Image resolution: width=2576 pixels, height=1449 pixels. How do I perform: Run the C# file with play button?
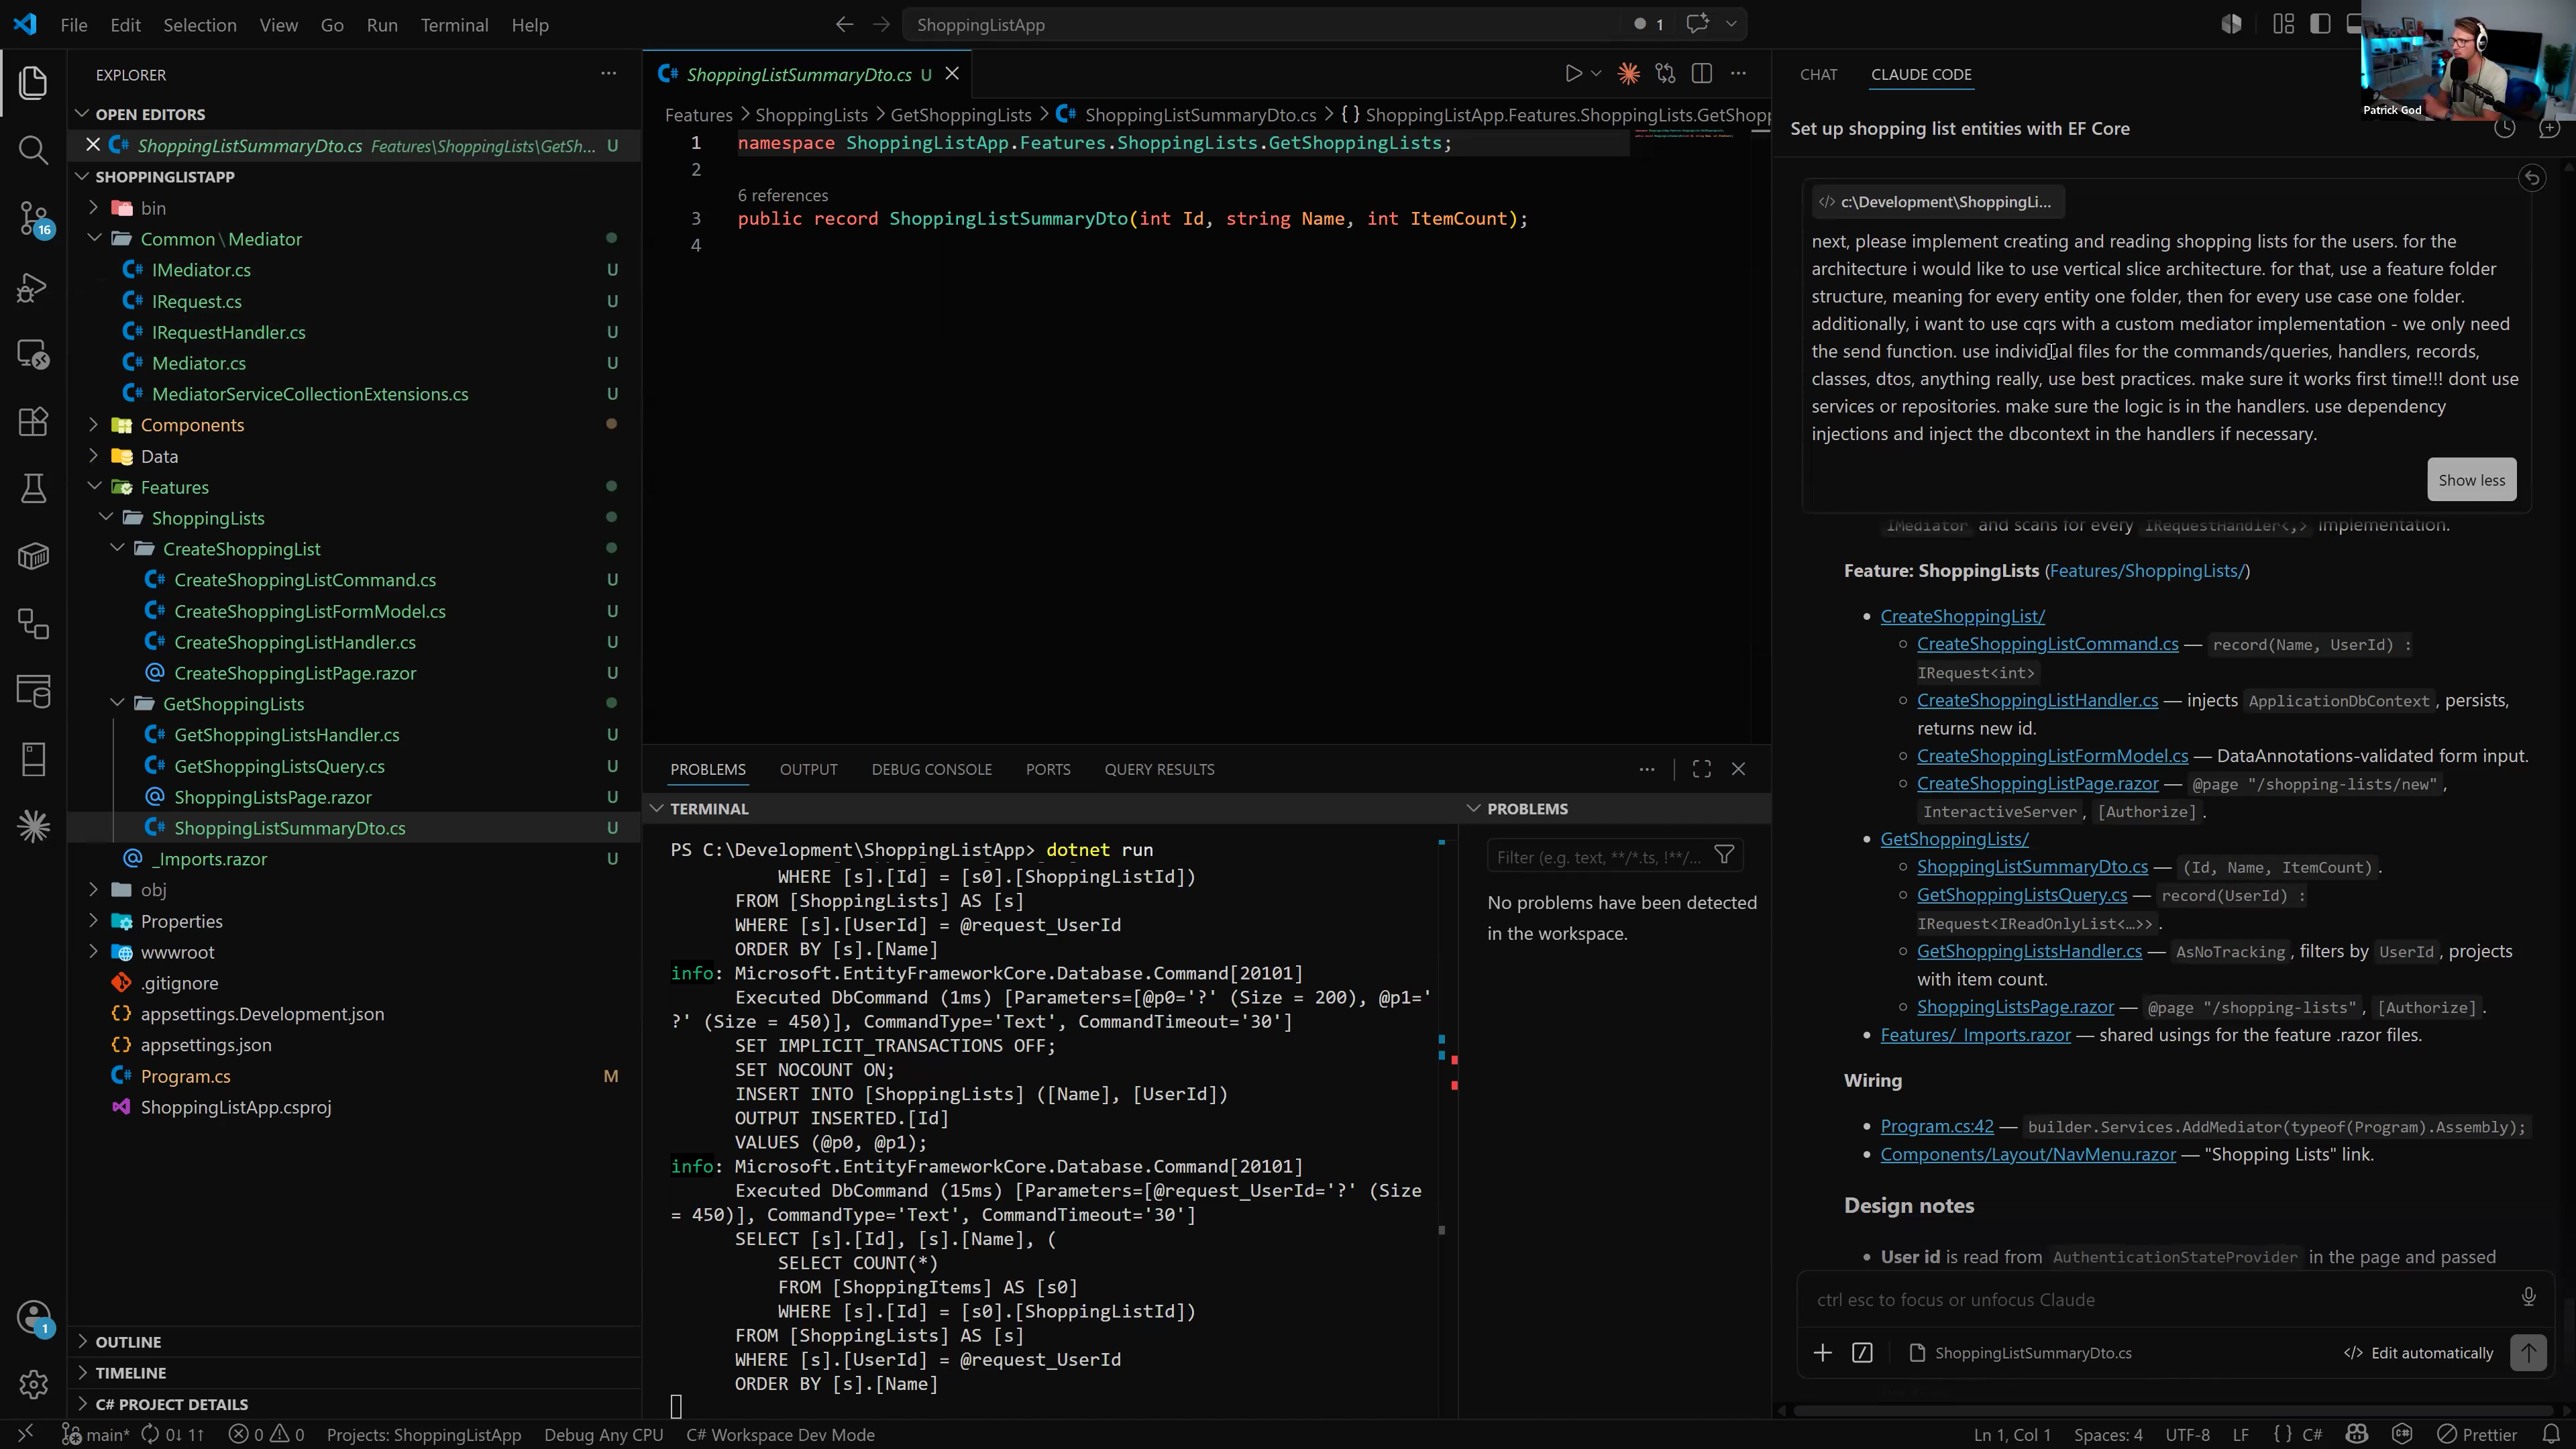click(x=1573, y=74)
